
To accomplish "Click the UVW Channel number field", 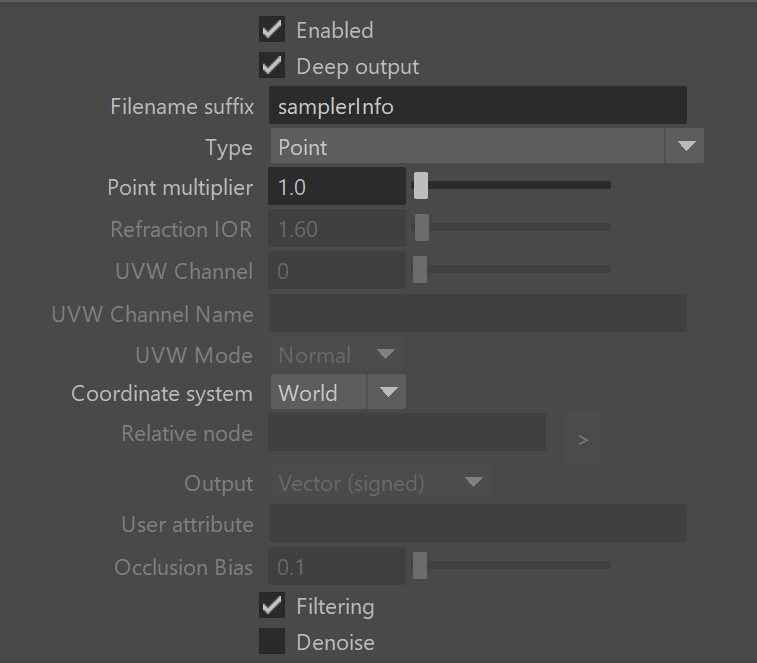I will (337, 270).
